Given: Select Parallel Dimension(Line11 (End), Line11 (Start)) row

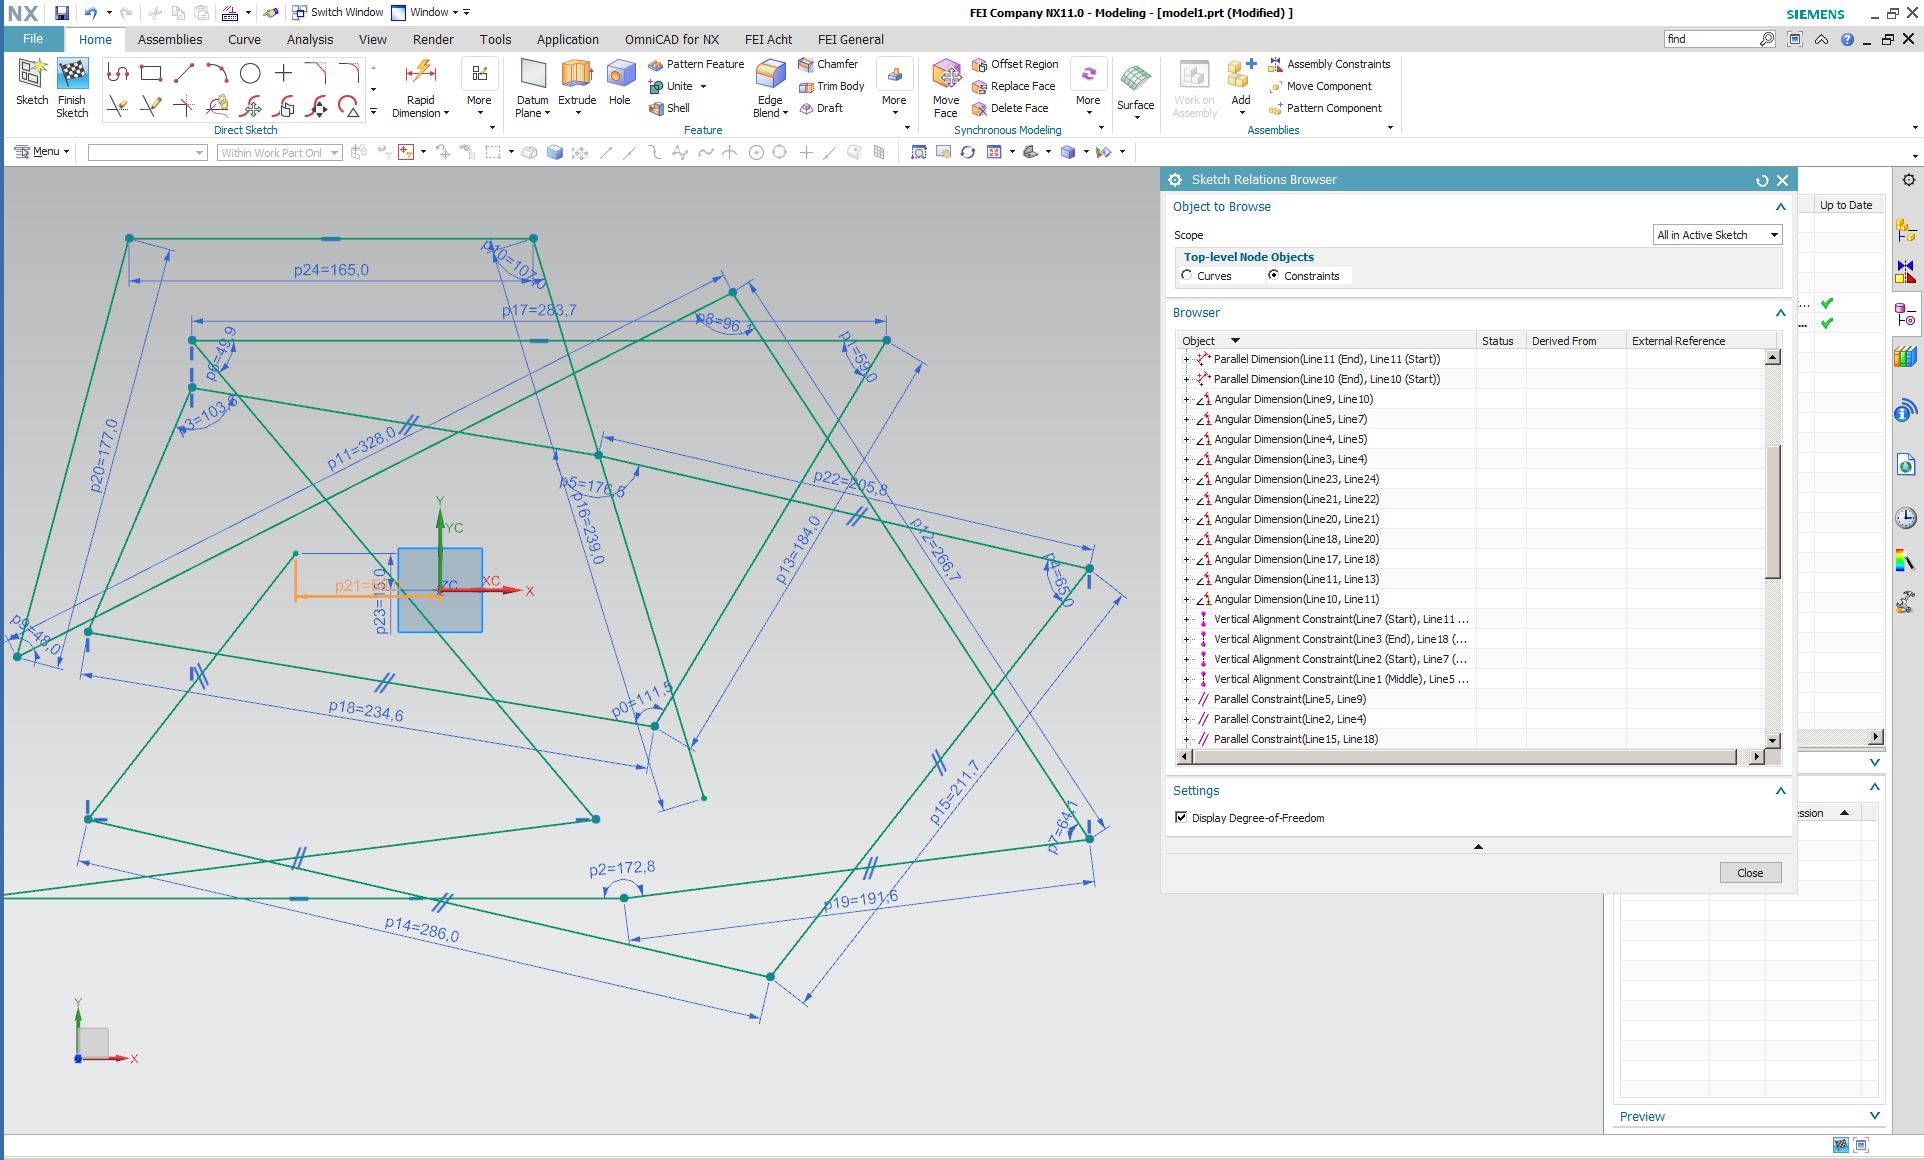Looking at the screenshot, I should (x=1325, y=359).
